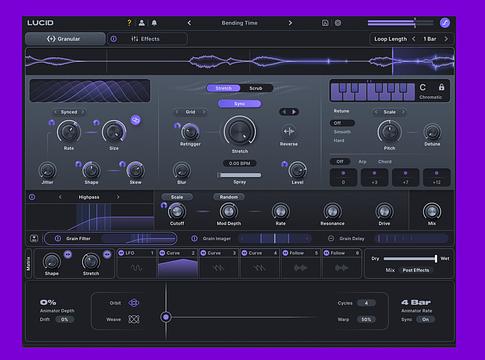Screen dimensions: 485x360
Task: Select the Orbit animator icon
Action: (134, 303)
